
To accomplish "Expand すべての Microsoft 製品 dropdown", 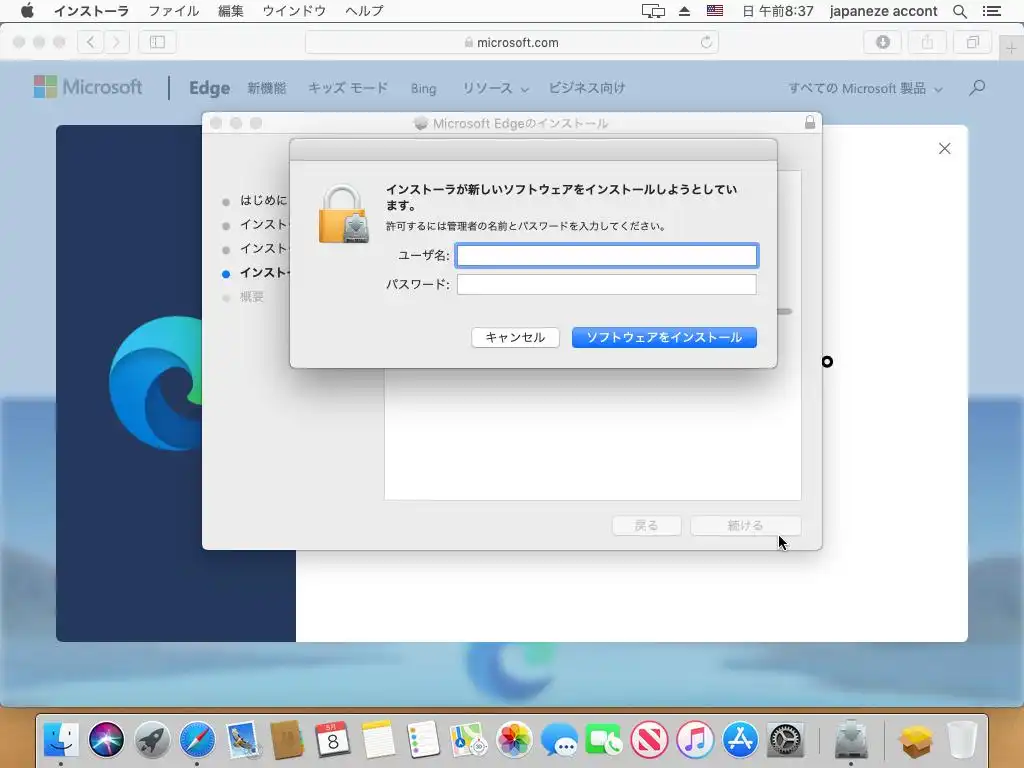I will click(x=865, y=88).
